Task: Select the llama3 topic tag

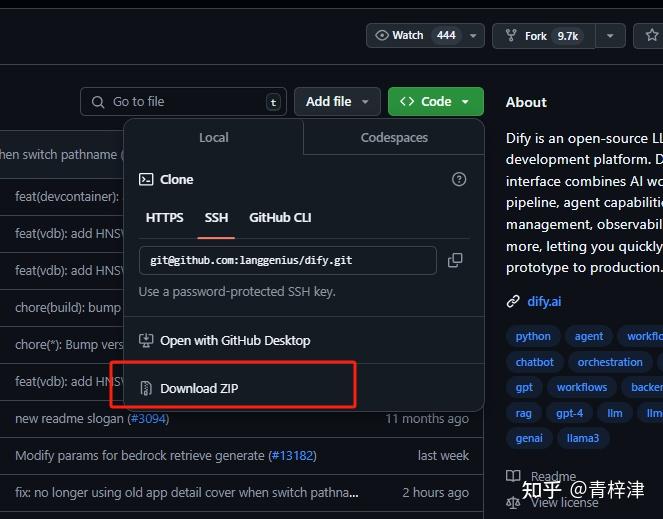Action: coord(583,439)
